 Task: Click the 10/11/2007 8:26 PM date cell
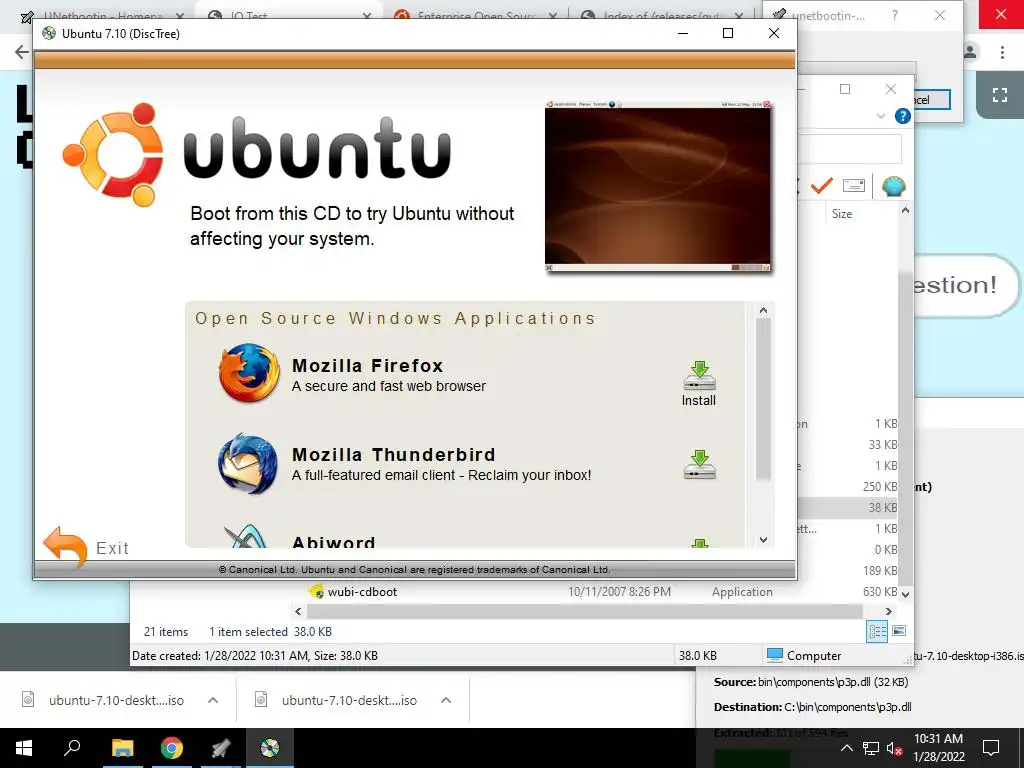(619, 592)
